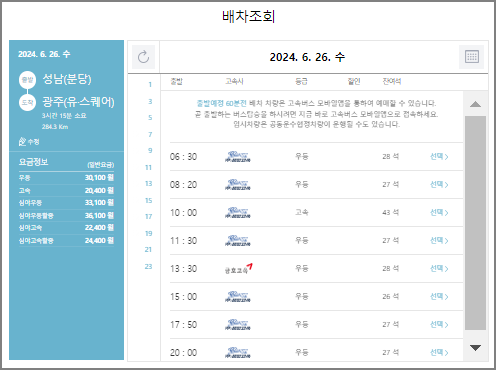Click the 잔여석 column header
The width and height of the screenshot is (496, 370).
pyautogui.click(x=392, y=81)
